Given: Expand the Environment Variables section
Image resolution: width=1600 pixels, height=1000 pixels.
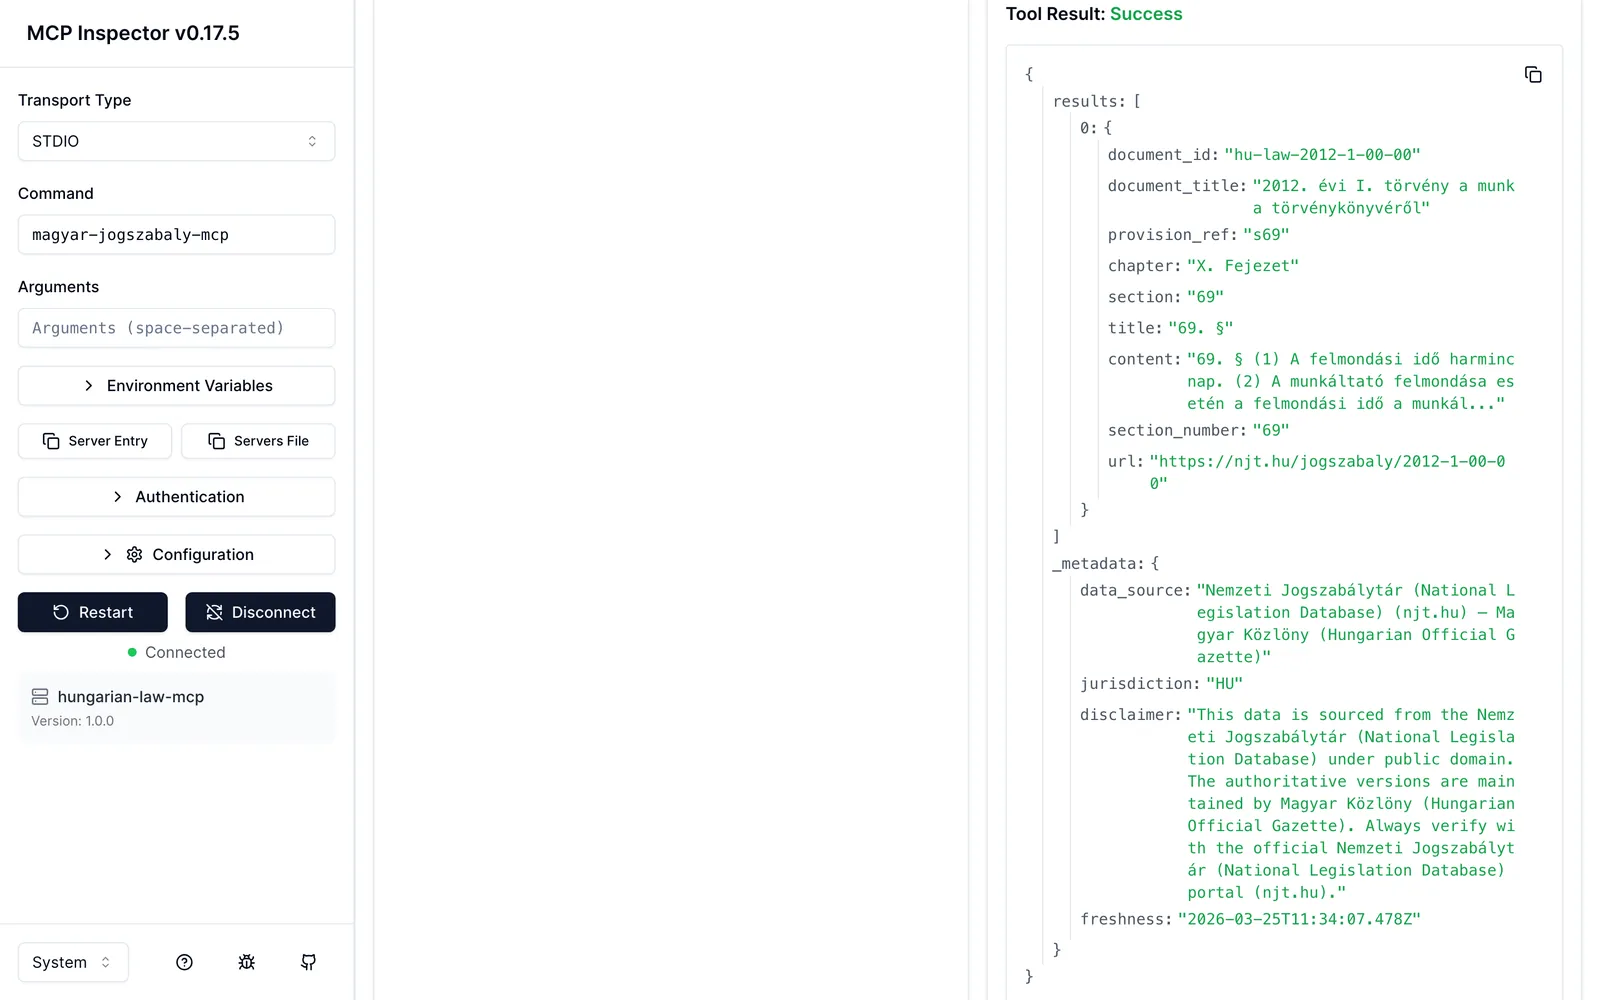Looking at the screenshot, I should coord(176,386).
